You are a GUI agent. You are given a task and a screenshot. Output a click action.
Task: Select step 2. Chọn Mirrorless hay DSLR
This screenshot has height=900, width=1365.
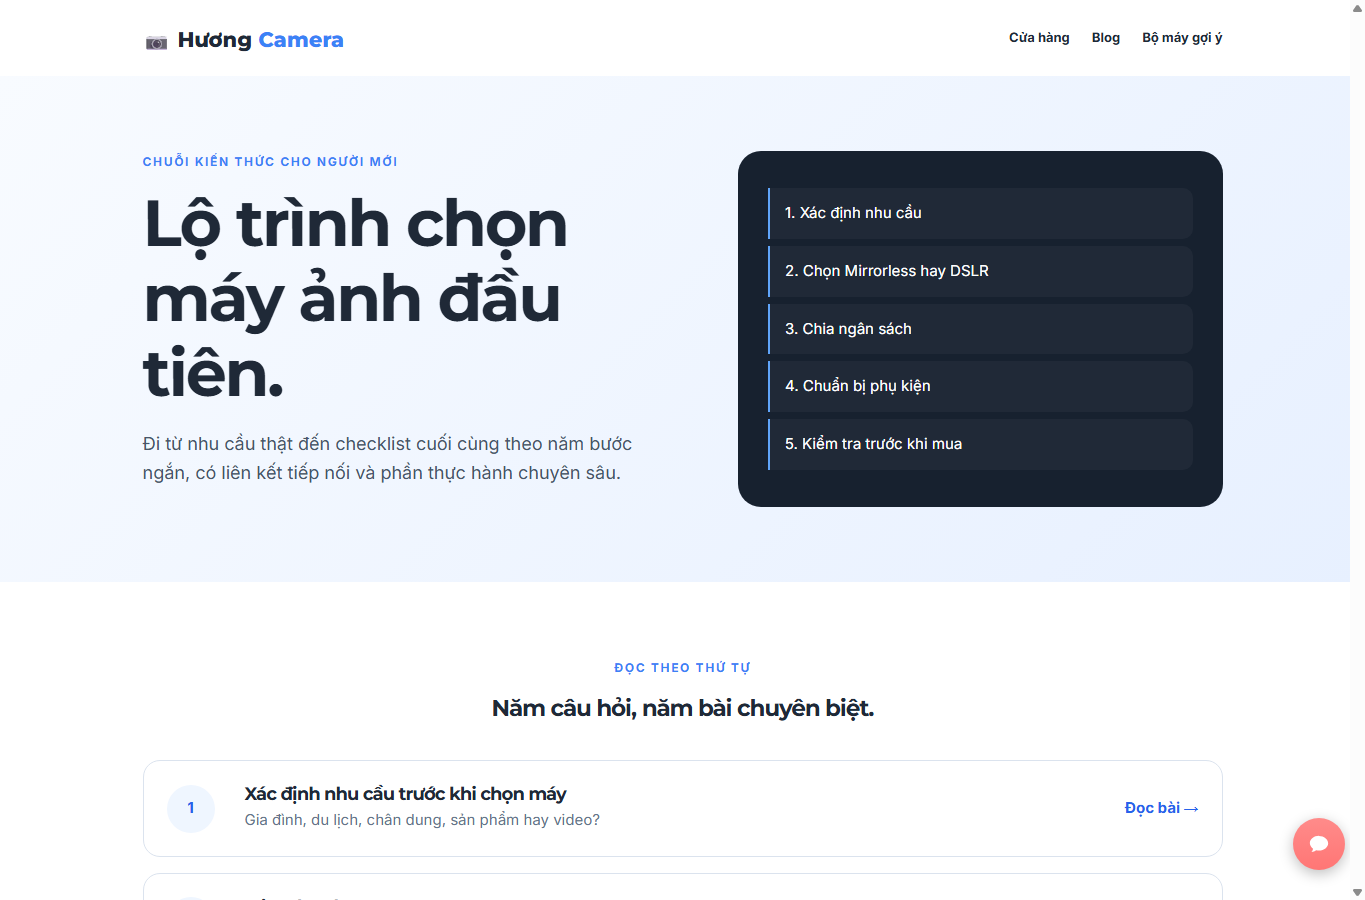click(x=980, y=271)
